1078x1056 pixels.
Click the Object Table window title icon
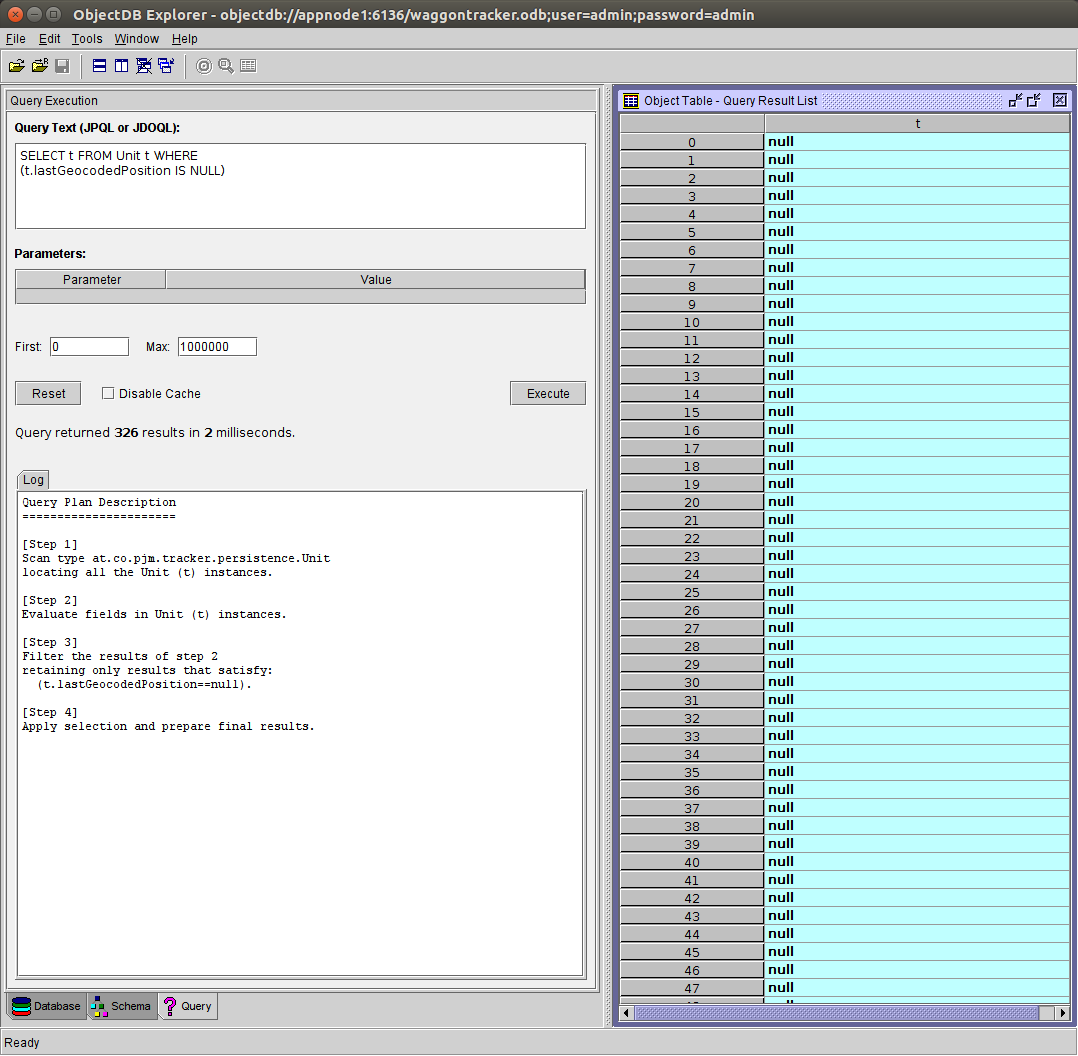(x=630, y=101)
